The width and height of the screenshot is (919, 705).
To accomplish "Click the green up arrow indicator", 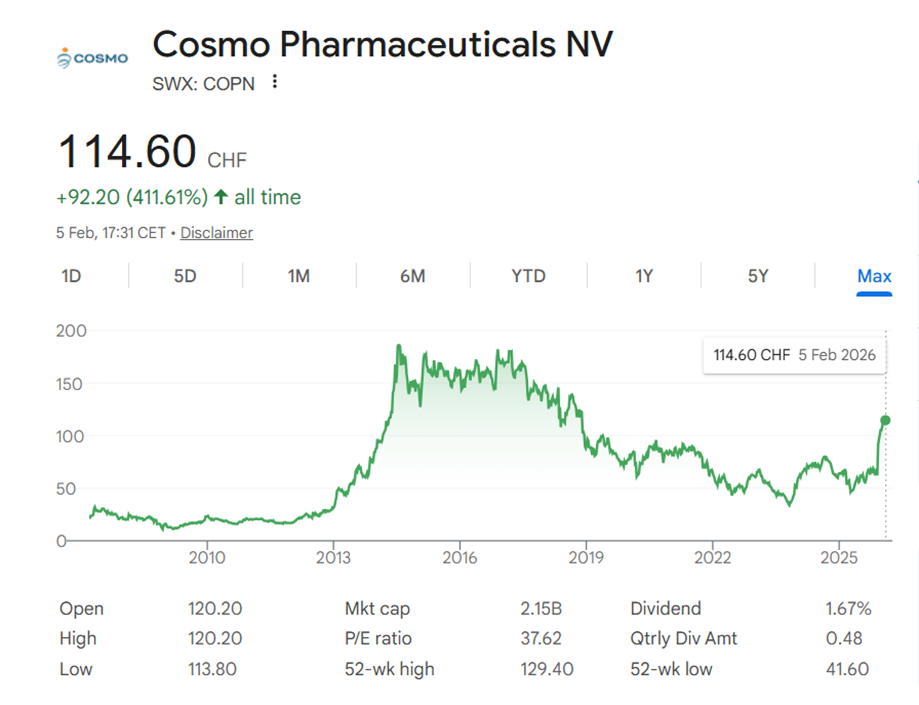I will tap(221, 197).
